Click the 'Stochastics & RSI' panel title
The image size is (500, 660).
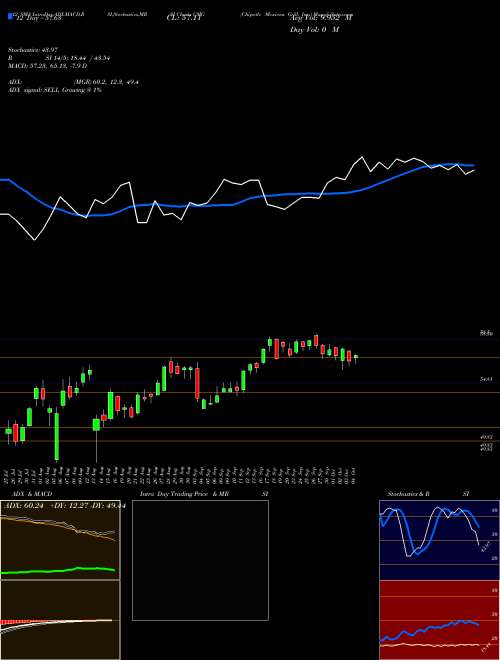428,493
